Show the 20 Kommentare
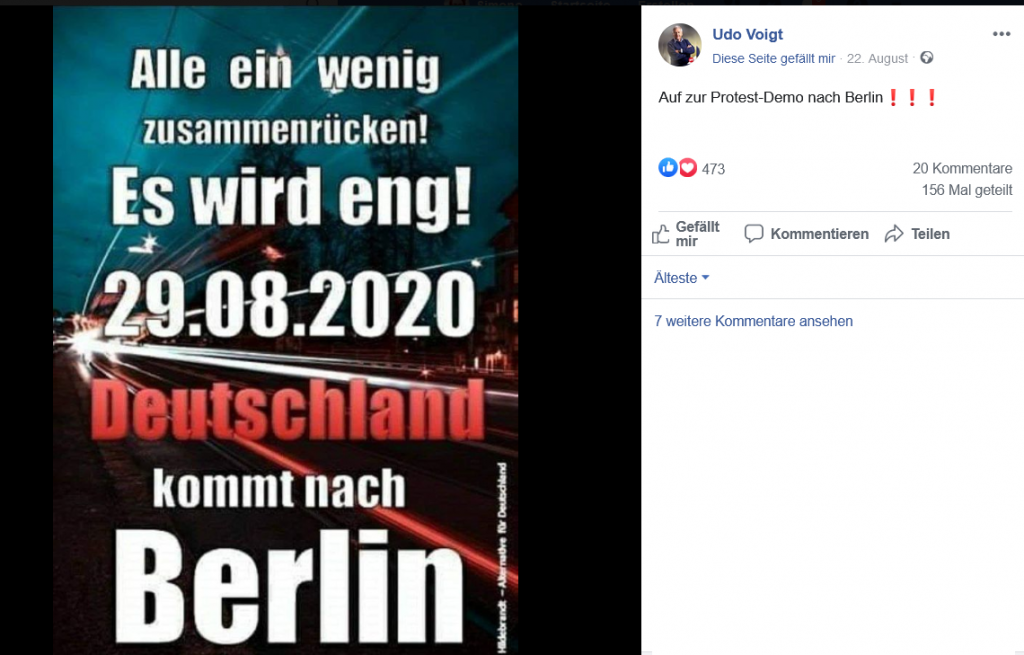 coord(962,168)
